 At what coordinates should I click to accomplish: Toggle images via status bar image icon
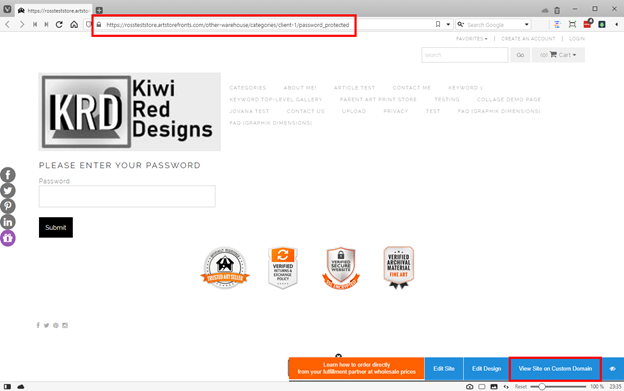[494, 387]
